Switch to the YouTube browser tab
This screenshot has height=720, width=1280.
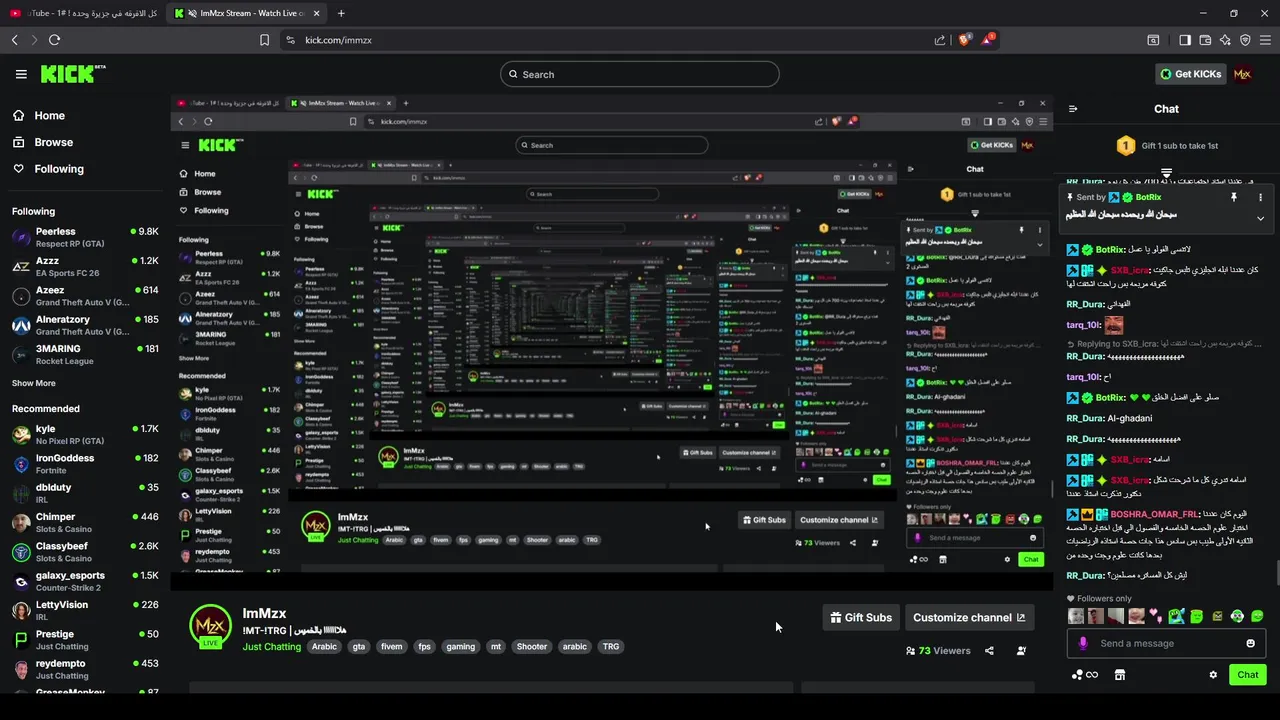[83, 13]
